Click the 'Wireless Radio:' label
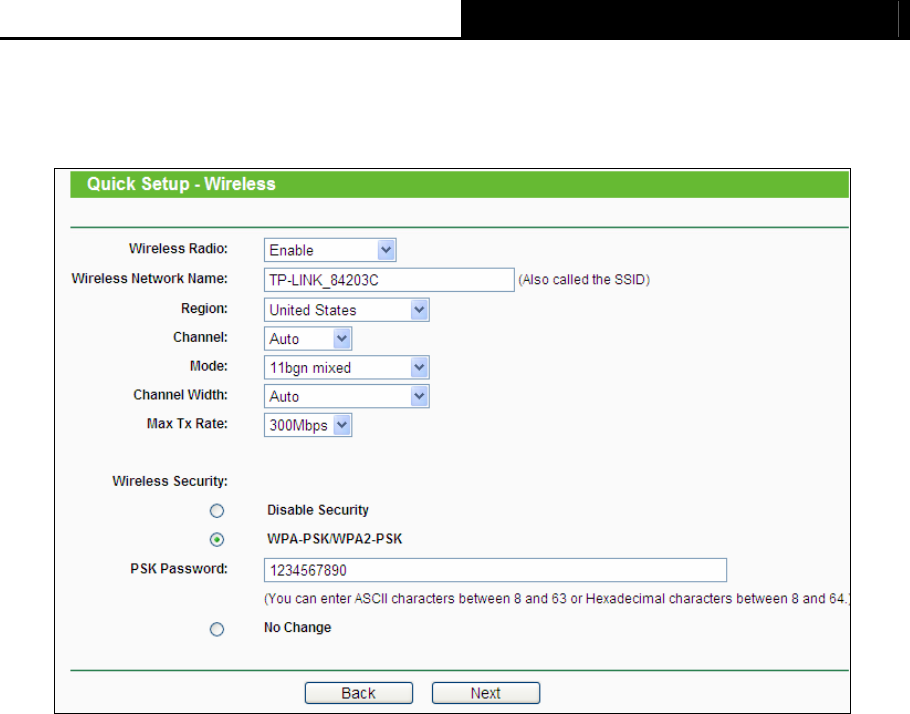 click(178, 248)
